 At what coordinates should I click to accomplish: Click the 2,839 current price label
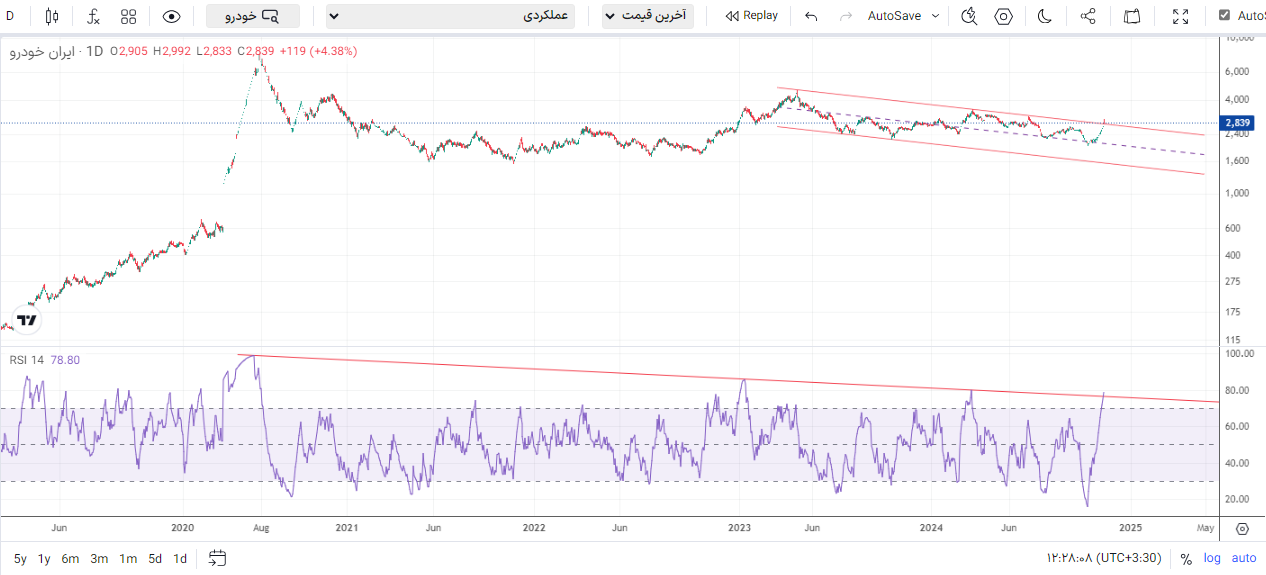point(1238,123)
